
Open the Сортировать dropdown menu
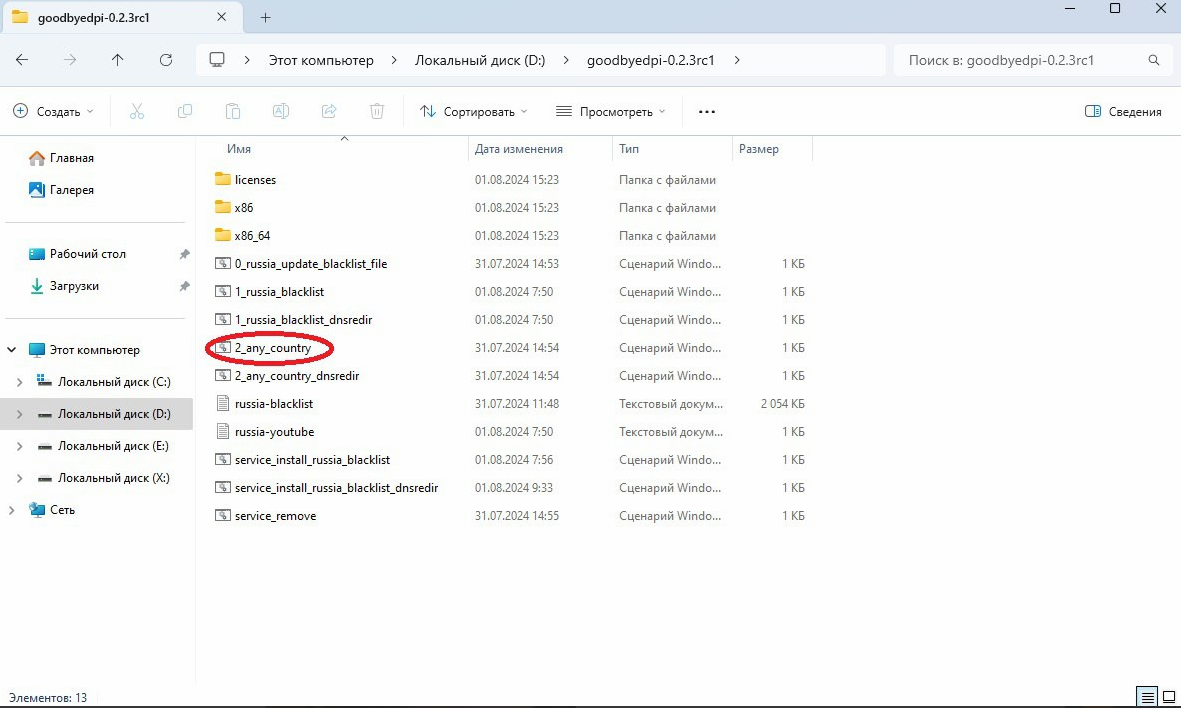pyautogui.click(x=474, y=111)
